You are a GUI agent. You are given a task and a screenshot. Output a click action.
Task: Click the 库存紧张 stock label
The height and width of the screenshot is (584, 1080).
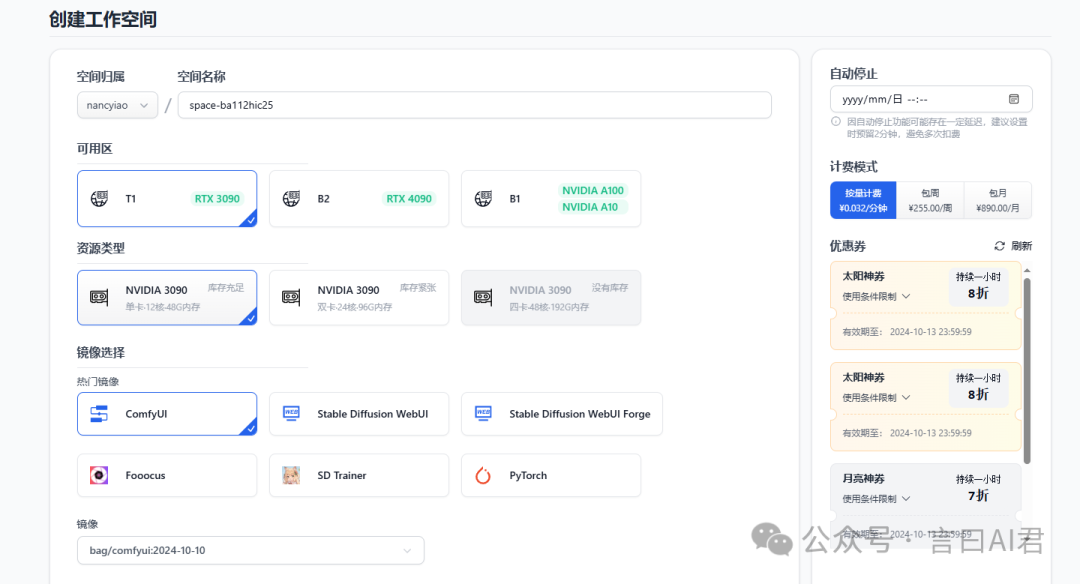[418, 287]
